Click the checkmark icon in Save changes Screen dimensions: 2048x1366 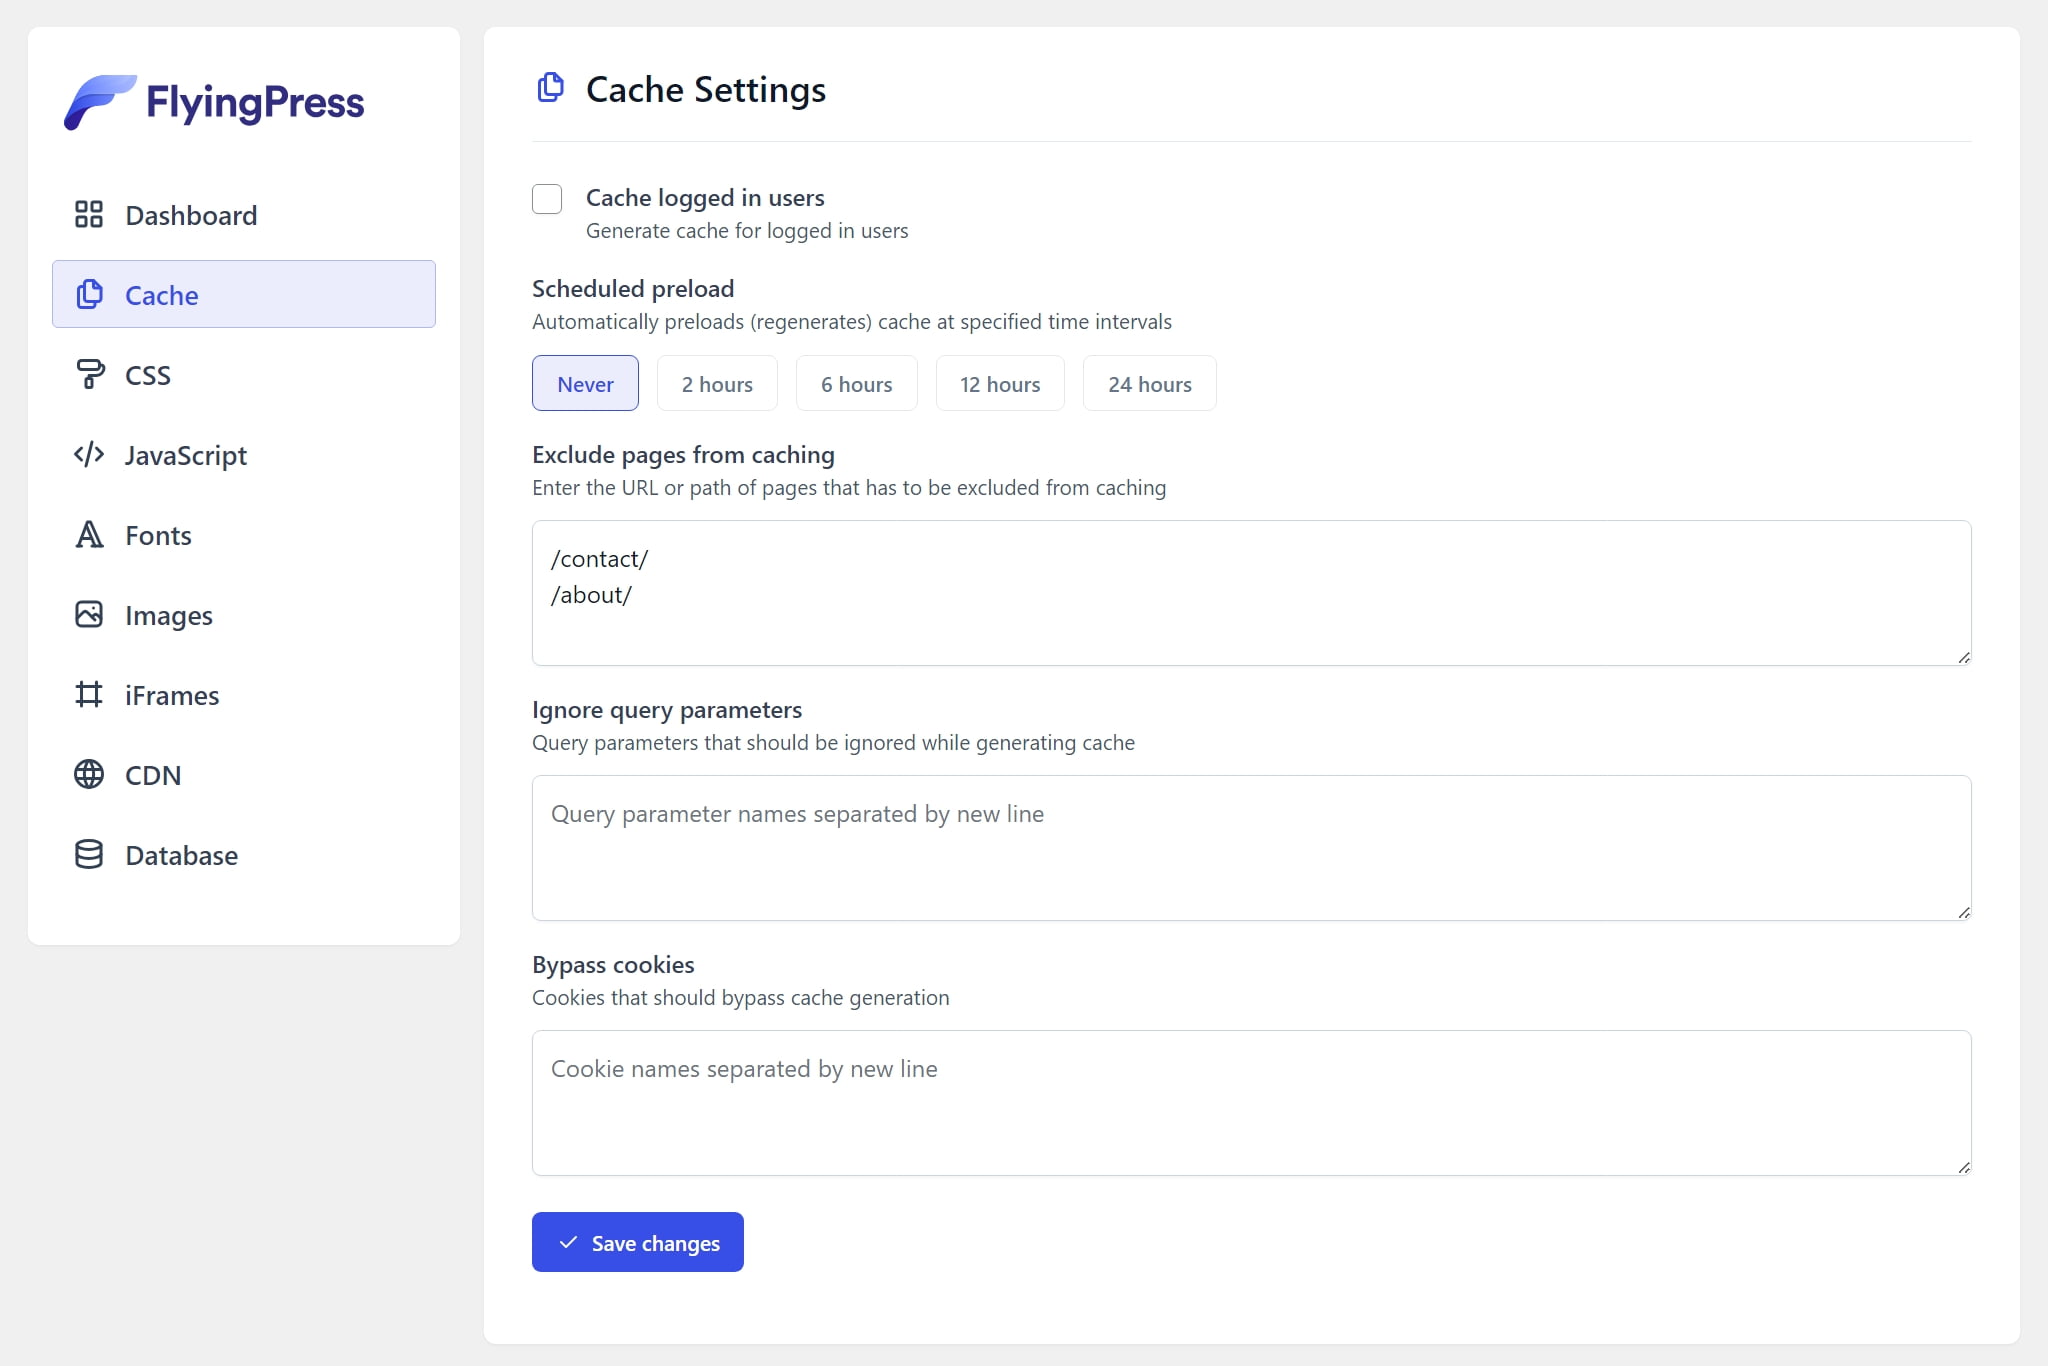[x=568, y=1242]
